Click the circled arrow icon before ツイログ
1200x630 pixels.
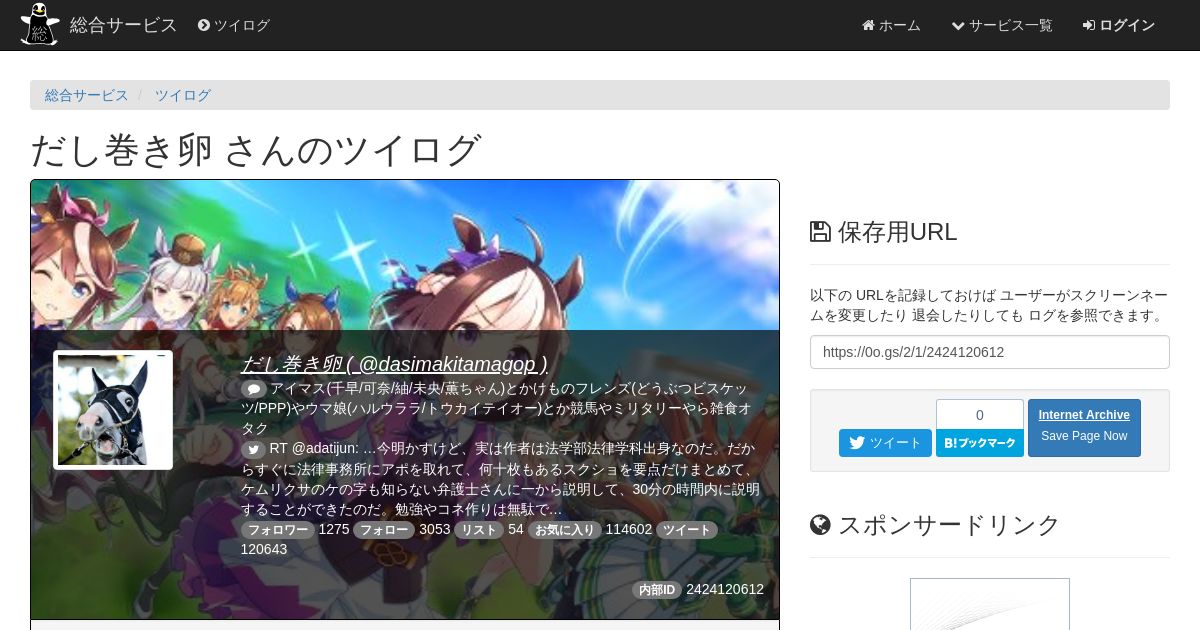[204, 25]
